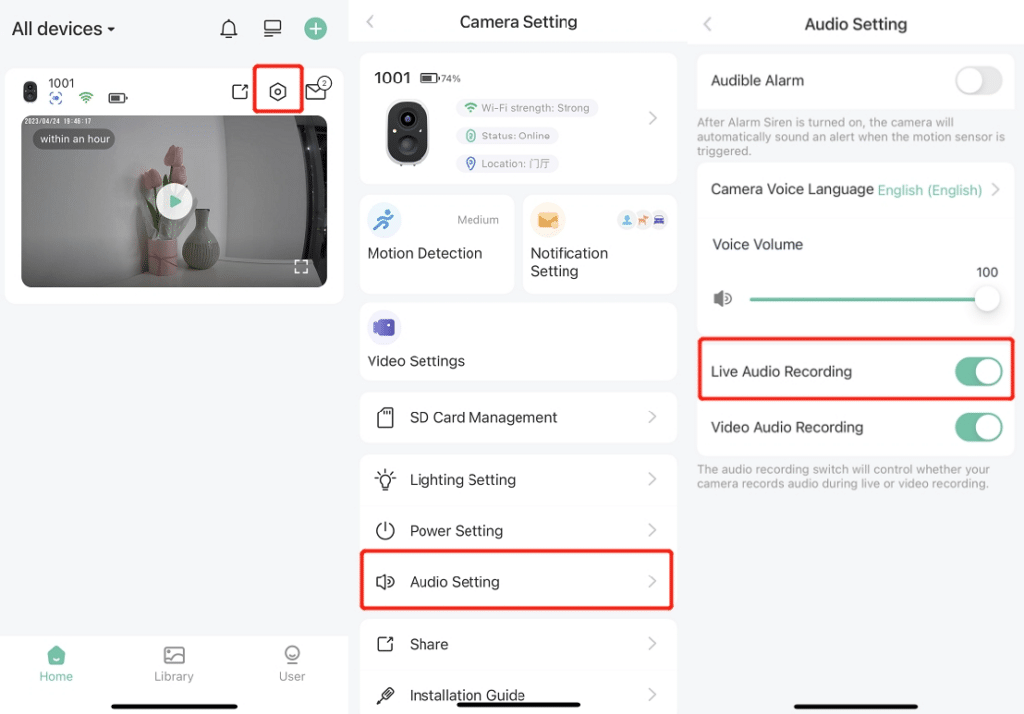The height and width of the screenshot is (714, 1024).
Task: Toggle Live Audio Recording off
Action: click(x=978, y=372)
